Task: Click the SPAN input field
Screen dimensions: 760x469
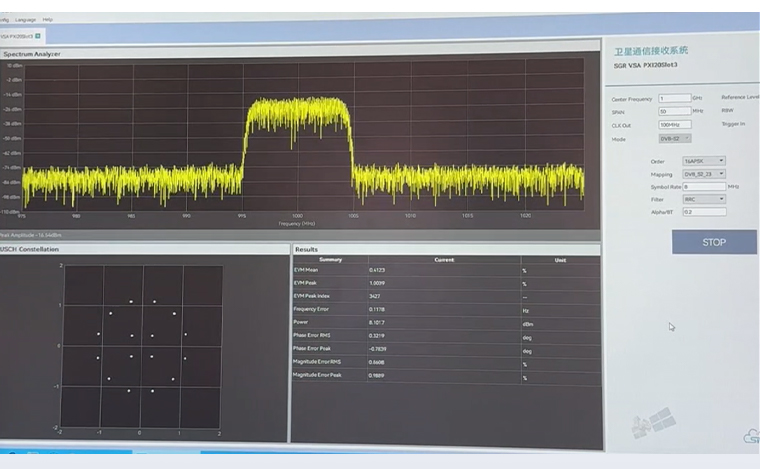Action: coord(674,111)
